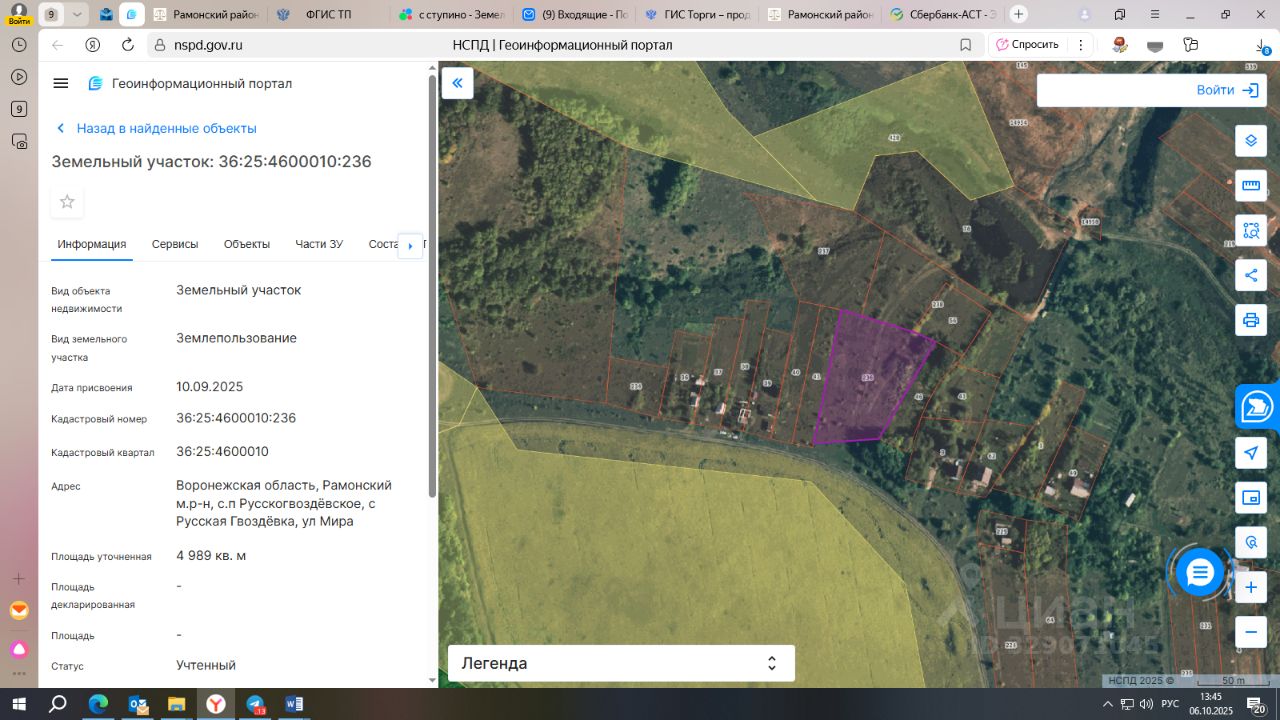This screenshot has height=720, width=1280.
Task: Activate the area search selection tool
Action: (x=1251, y=230)
